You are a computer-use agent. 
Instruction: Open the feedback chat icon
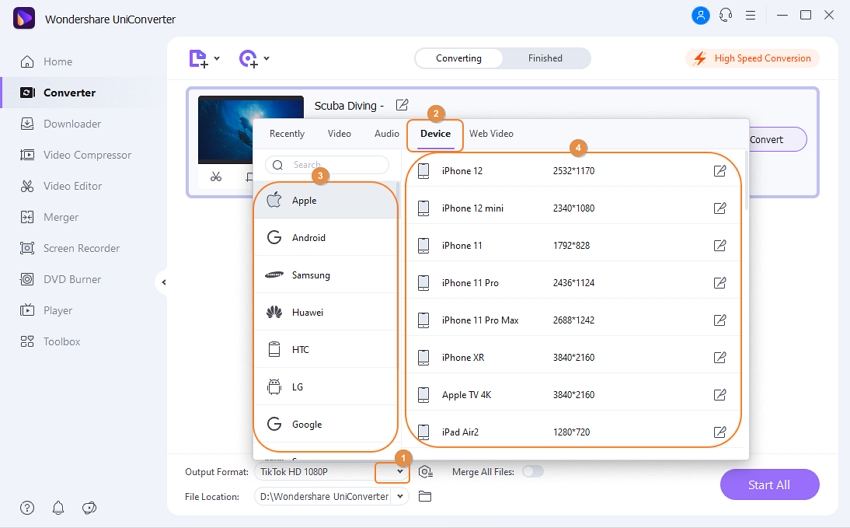(x=89, y=508)
